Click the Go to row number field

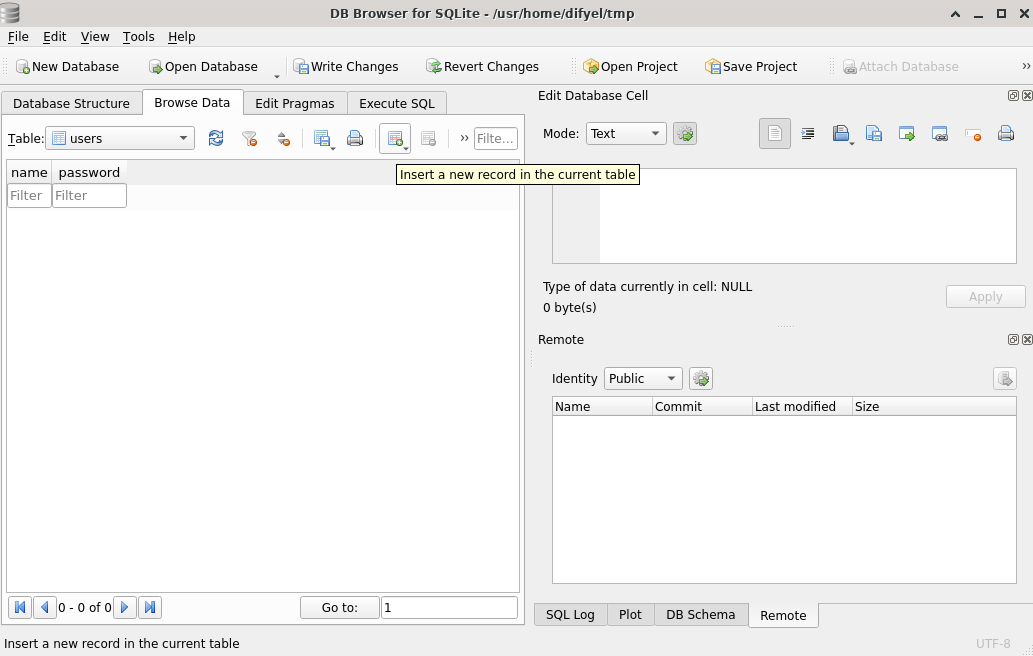449,607
